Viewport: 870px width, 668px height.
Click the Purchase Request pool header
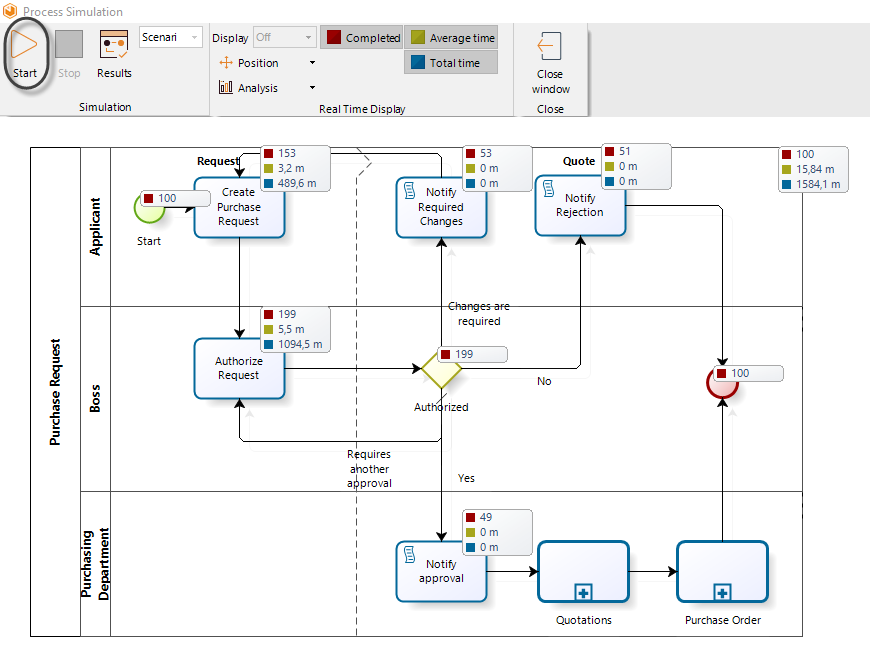pyautogui.click(x=55, y=392)
